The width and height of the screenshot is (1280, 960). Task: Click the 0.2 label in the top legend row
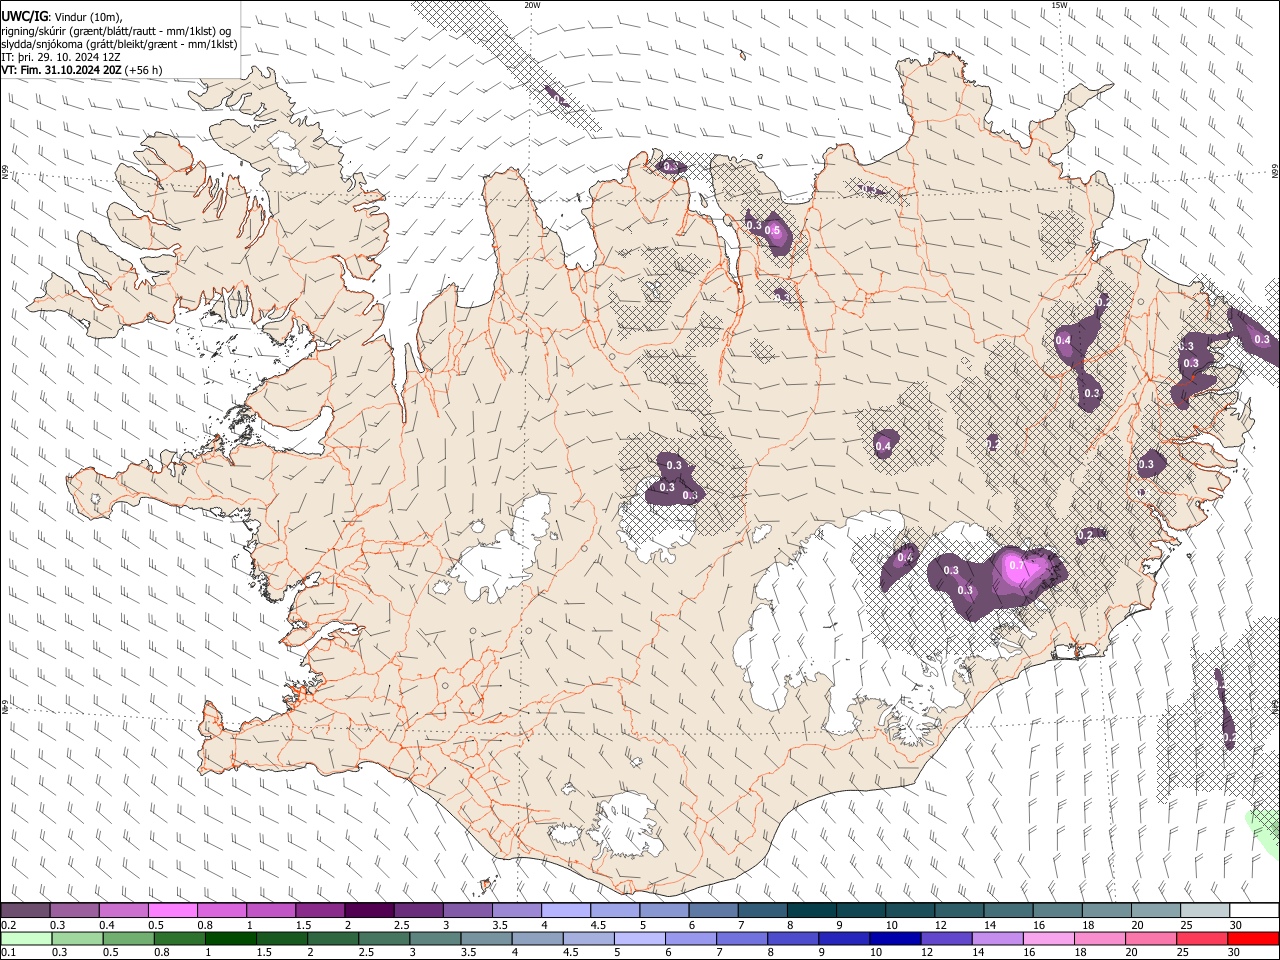9,925
